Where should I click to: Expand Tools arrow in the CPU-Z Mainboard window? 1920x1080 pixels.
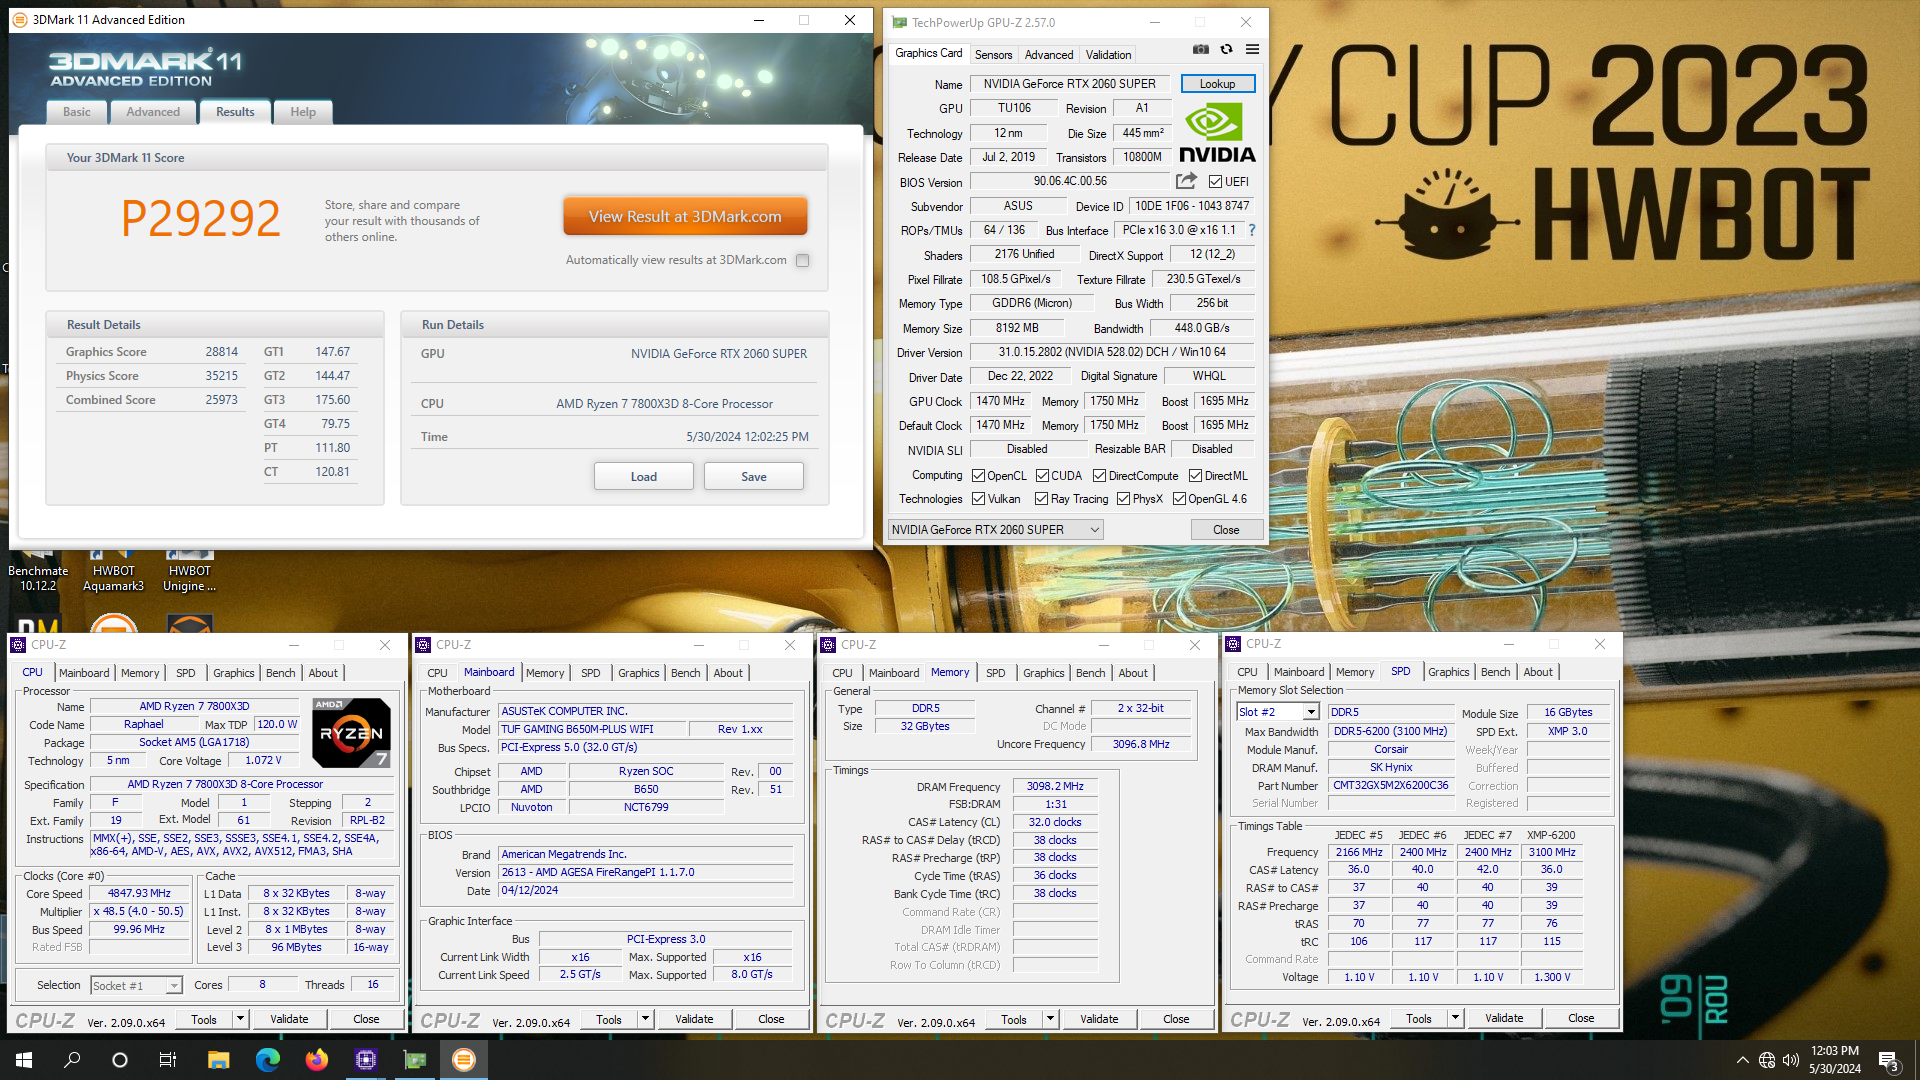pyautogui.click(x=645, y=1019)
